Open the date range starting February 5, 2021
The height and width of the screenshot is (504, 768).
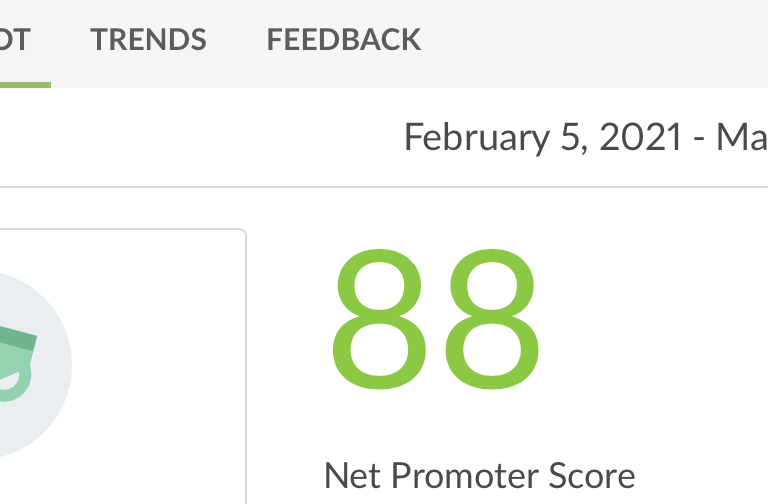pyautogui.click(x=584, y=136)
